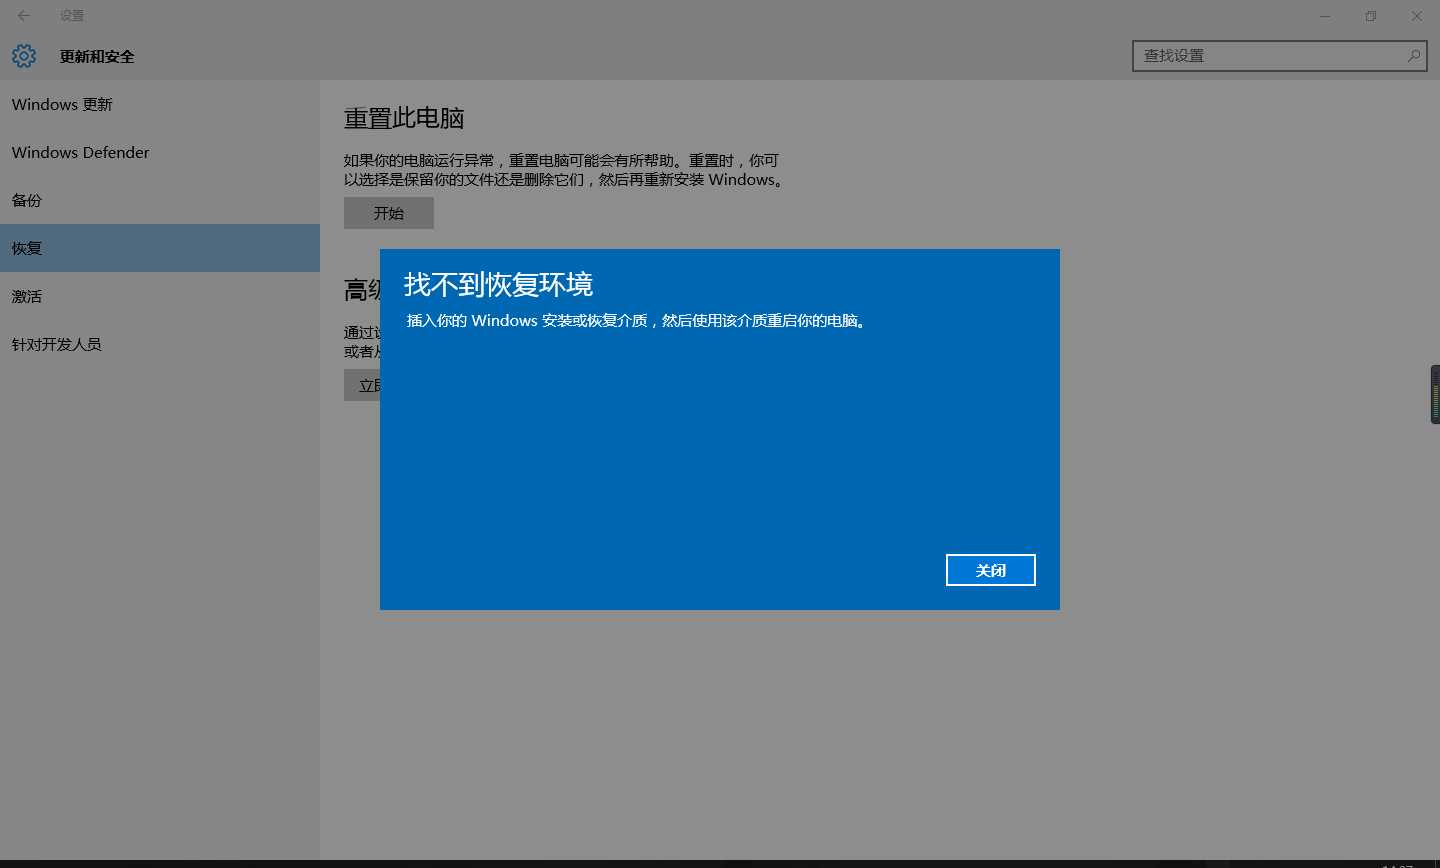Restore down the Settings window
The image size is (1440, 868).
(x=1371, y=16)
